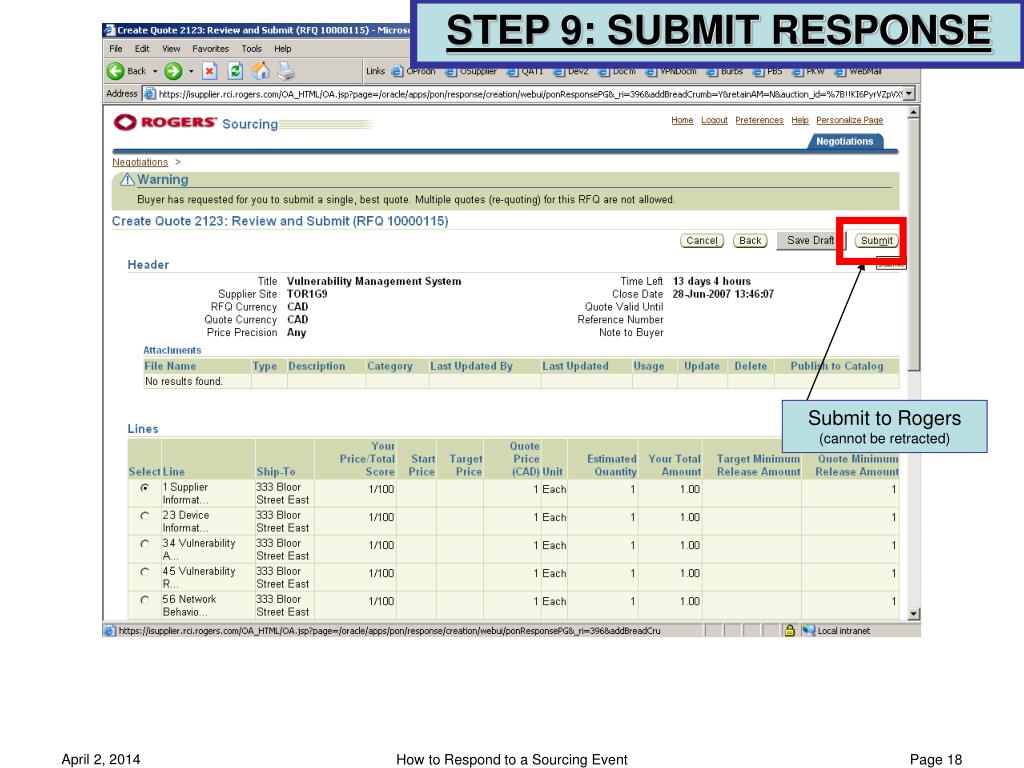Click the 'Ship-To' column header
Viewport: 1024px width, 768px height.
(x=276, y=472)
